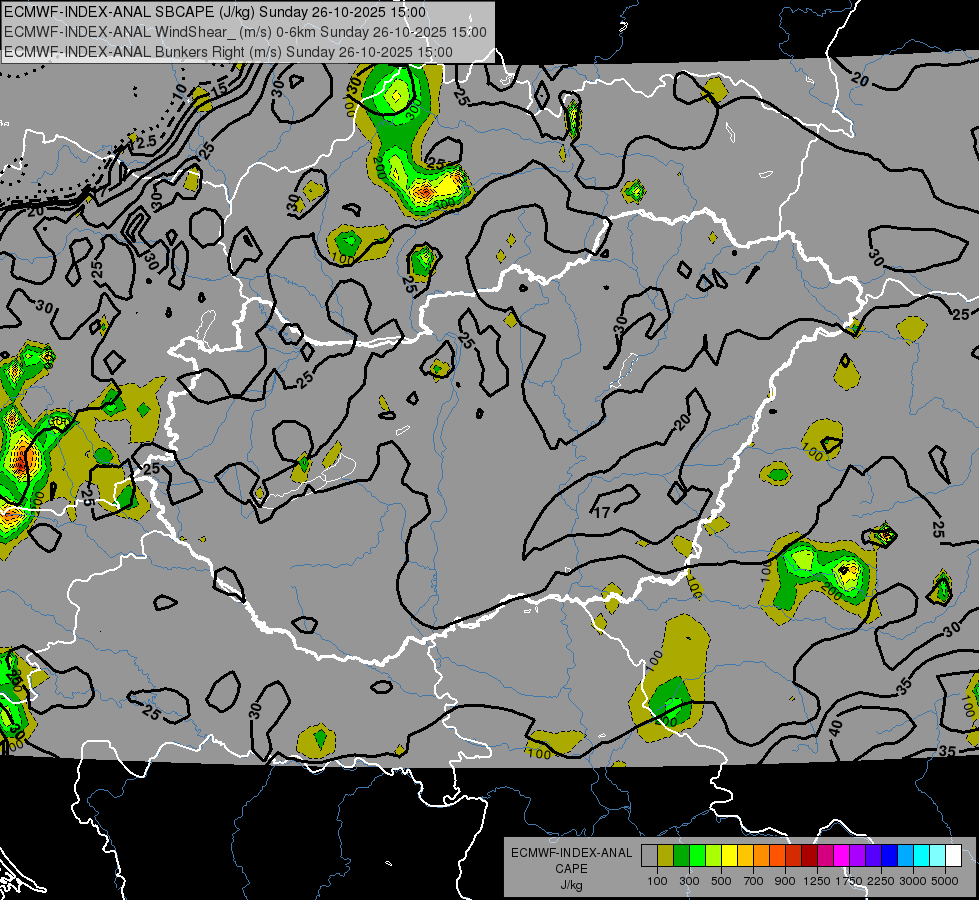Click the 700 legend tick value

pyautogui.click(x=754, y=881)
